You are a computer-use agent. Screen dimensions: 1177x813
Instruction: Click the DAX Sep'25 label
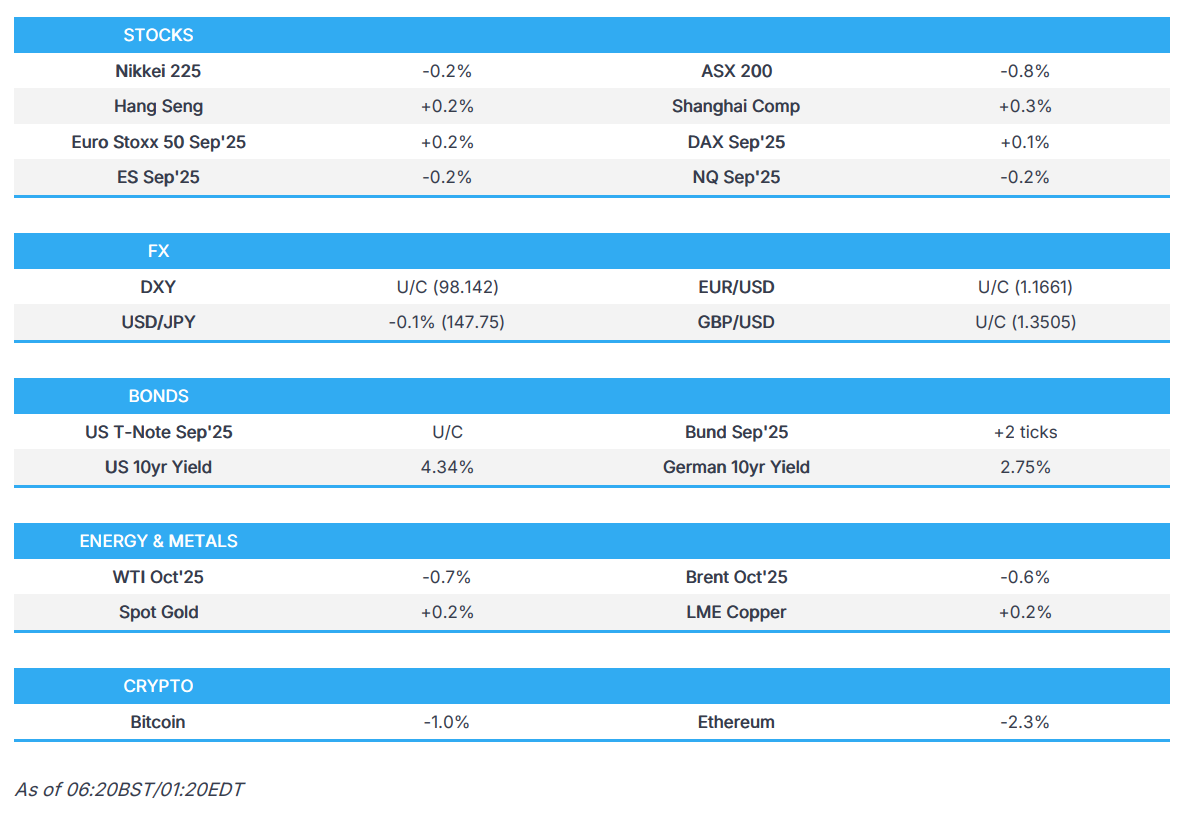(x=736, y=142)
